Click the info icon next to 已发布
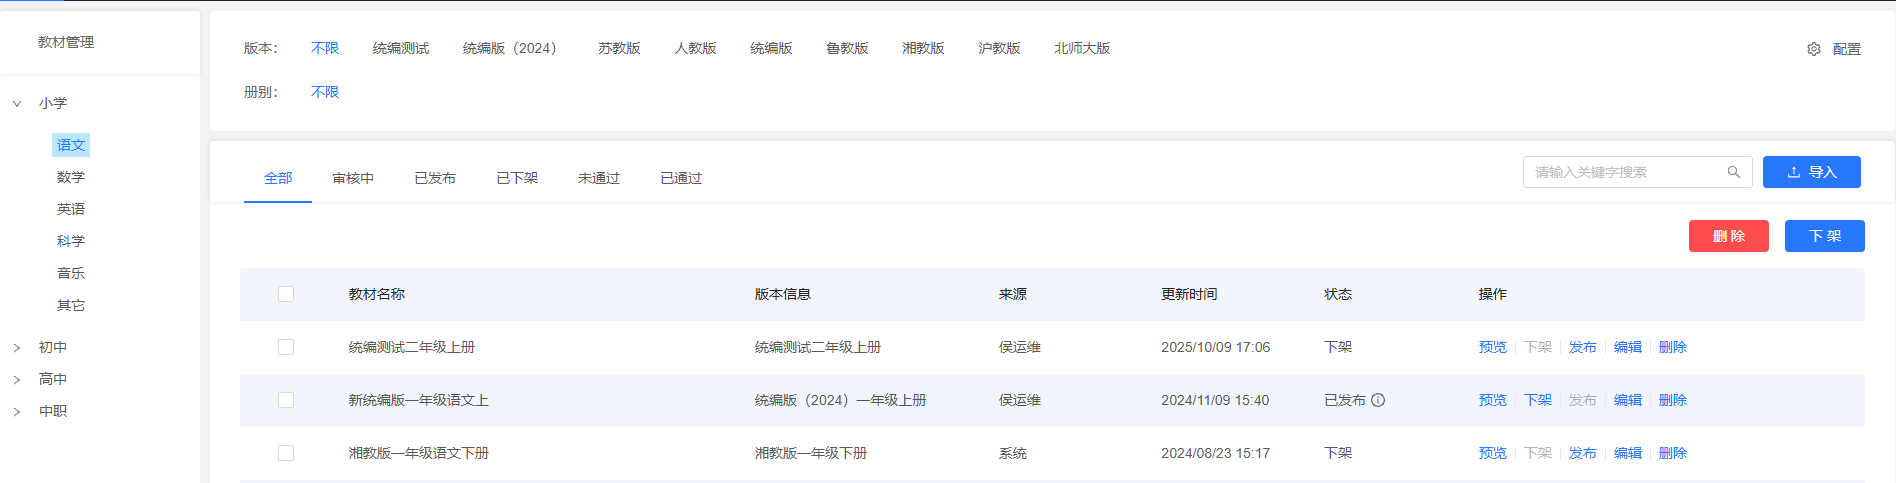The image size is (1896, 483). pyautogui.click(x=1378, y=400)
